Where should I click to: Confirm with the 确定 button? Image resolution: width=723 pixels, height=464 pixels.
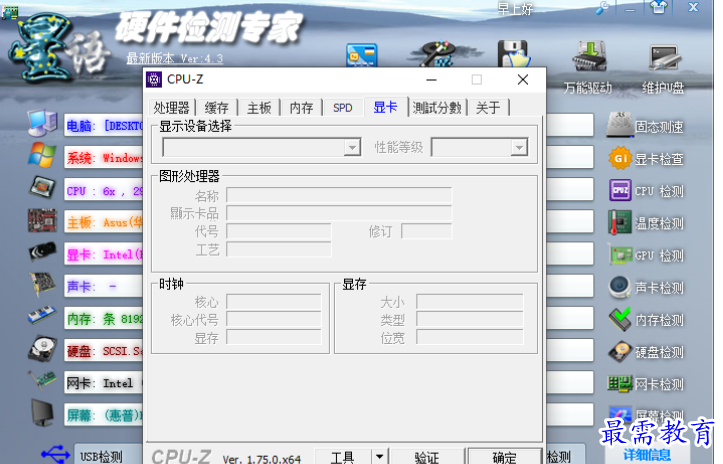[504, 457]
